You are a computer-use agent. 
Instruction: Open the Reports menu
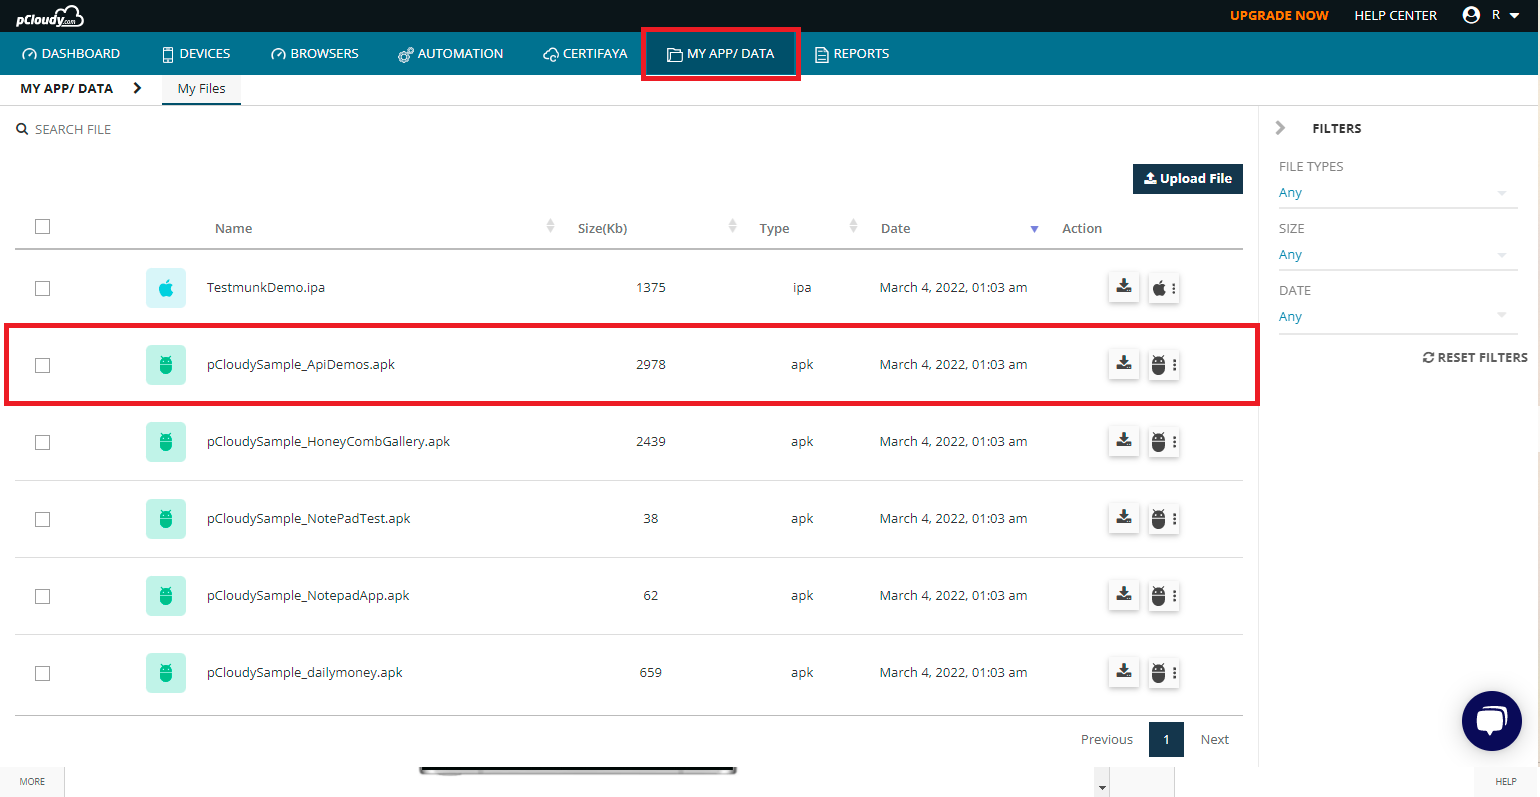tap(852, 53)
